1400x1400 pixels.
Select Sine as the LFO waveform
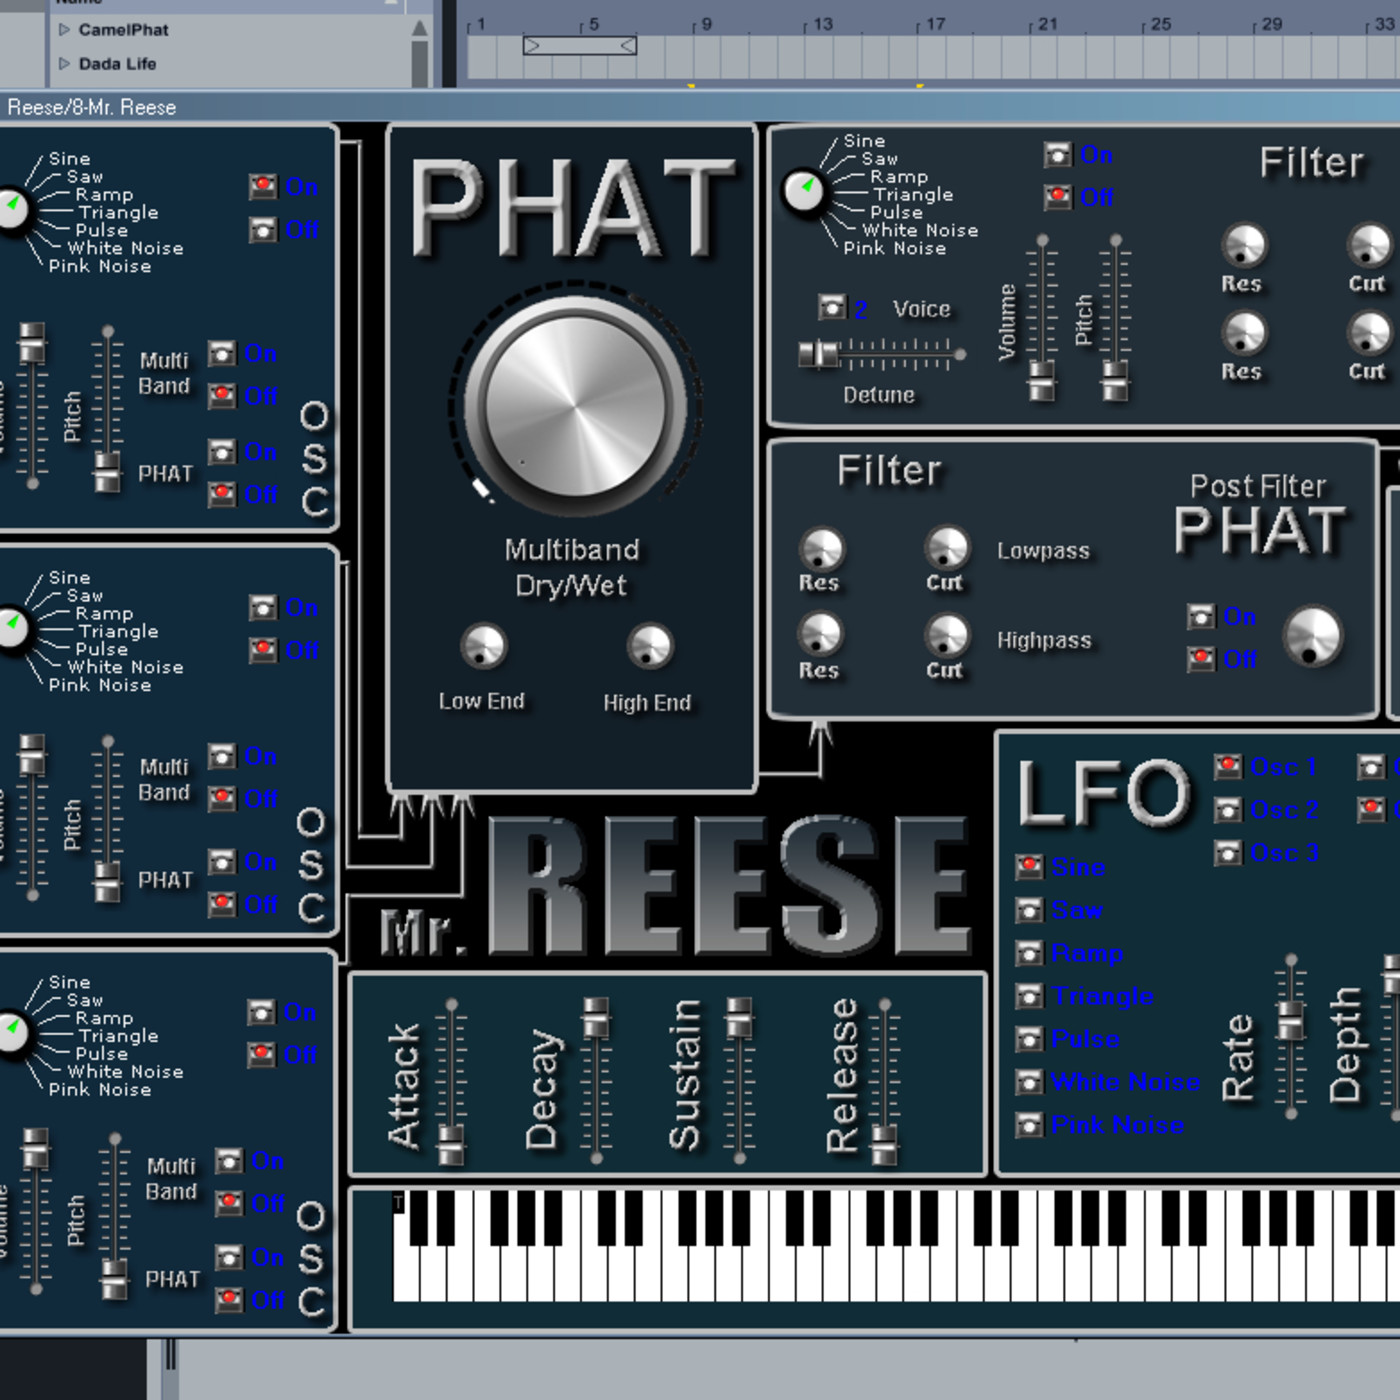tap(1028, 867)
